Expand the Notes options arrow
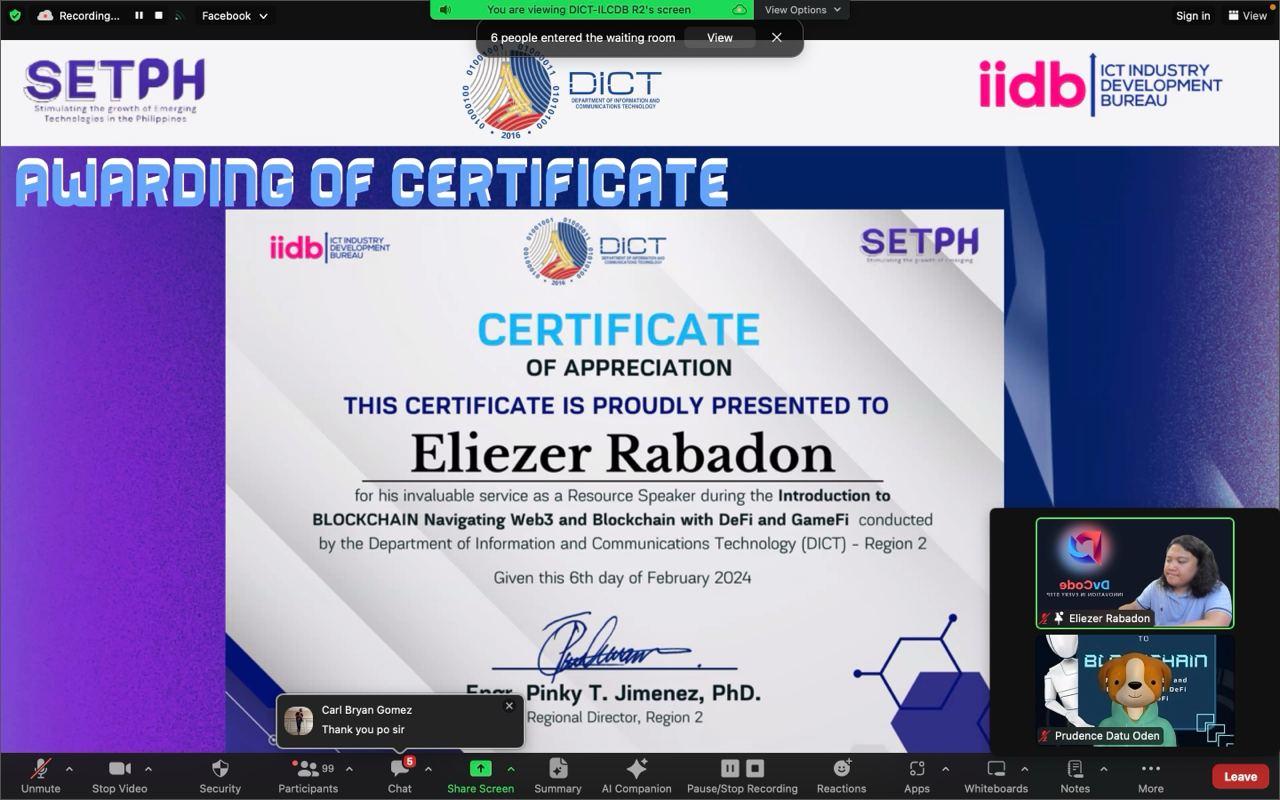 coord(1103,769)
